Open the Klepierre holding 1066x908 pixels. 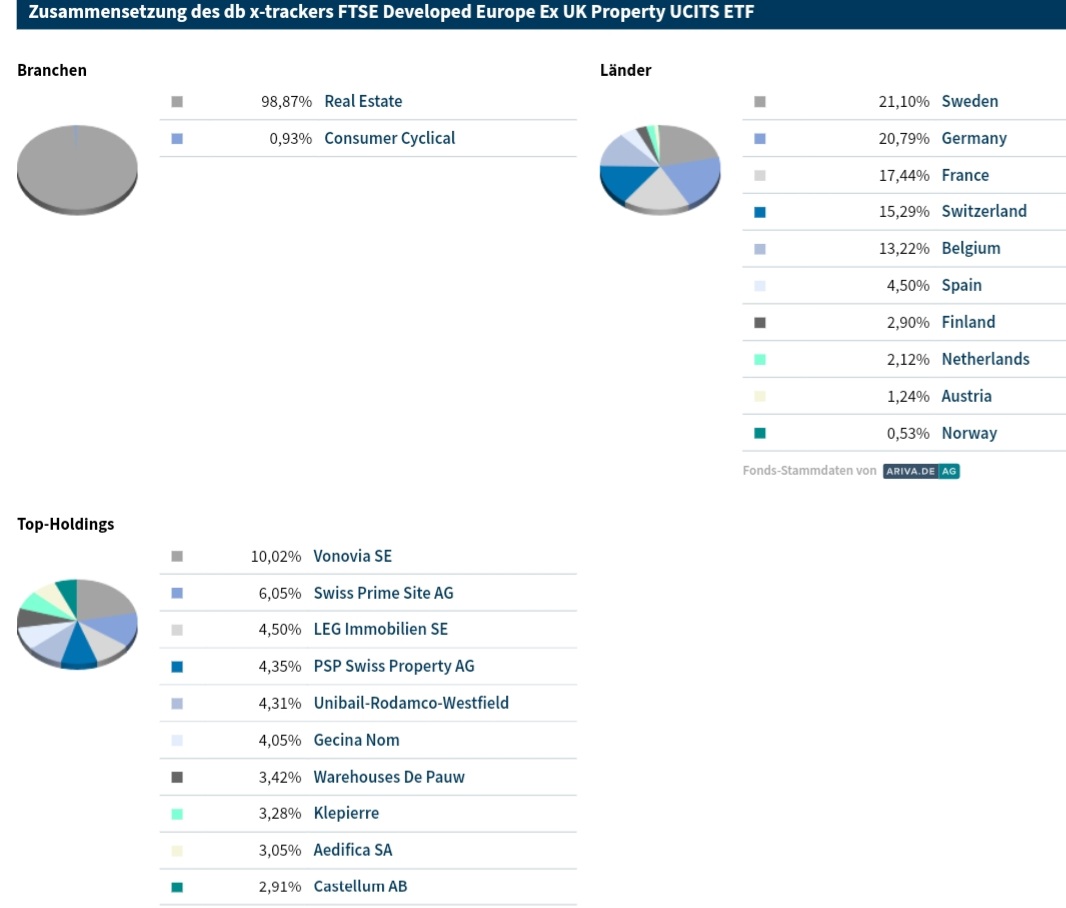click(x=346, y=813)
